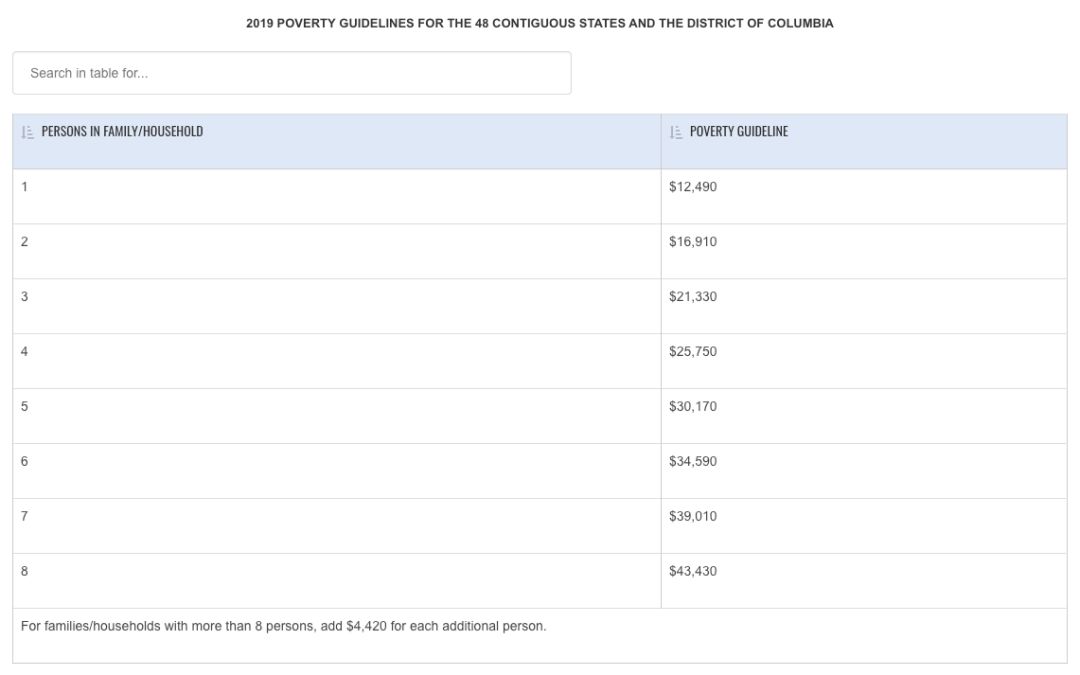Sort by the Persons in Family/Household header
The width and height of the screenshot is (1080, 675).
122,132
